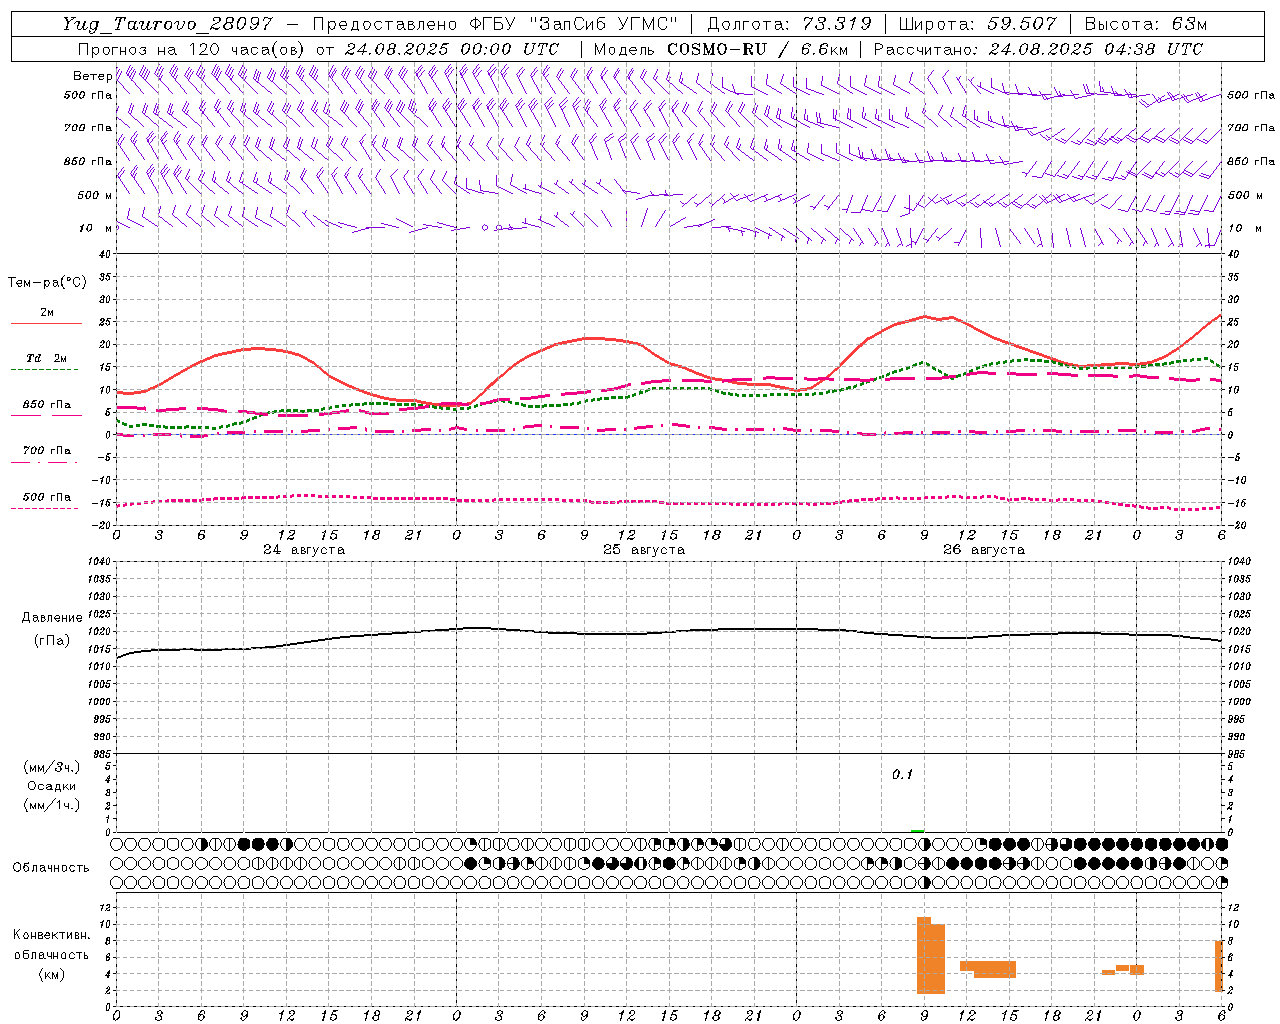Select the Облачность row label
Viewport: 1280px width, 1024px height.
pyautogui.click(x=51, y=868)
